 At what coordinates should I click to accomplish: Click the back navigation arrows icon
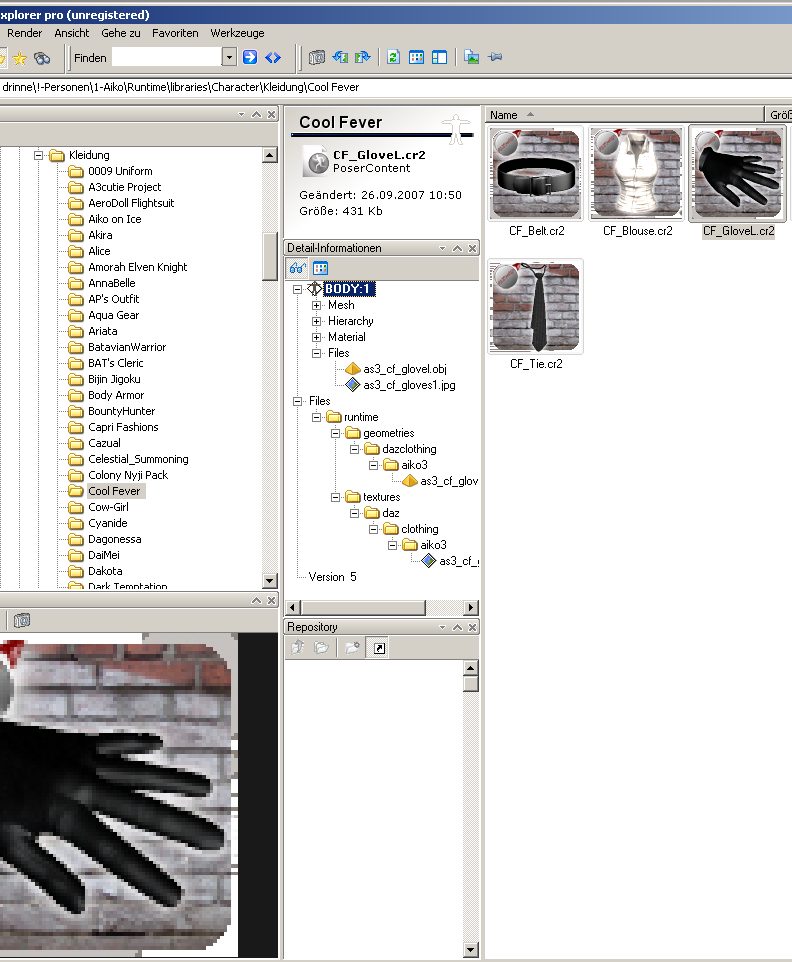coord(340,58)
